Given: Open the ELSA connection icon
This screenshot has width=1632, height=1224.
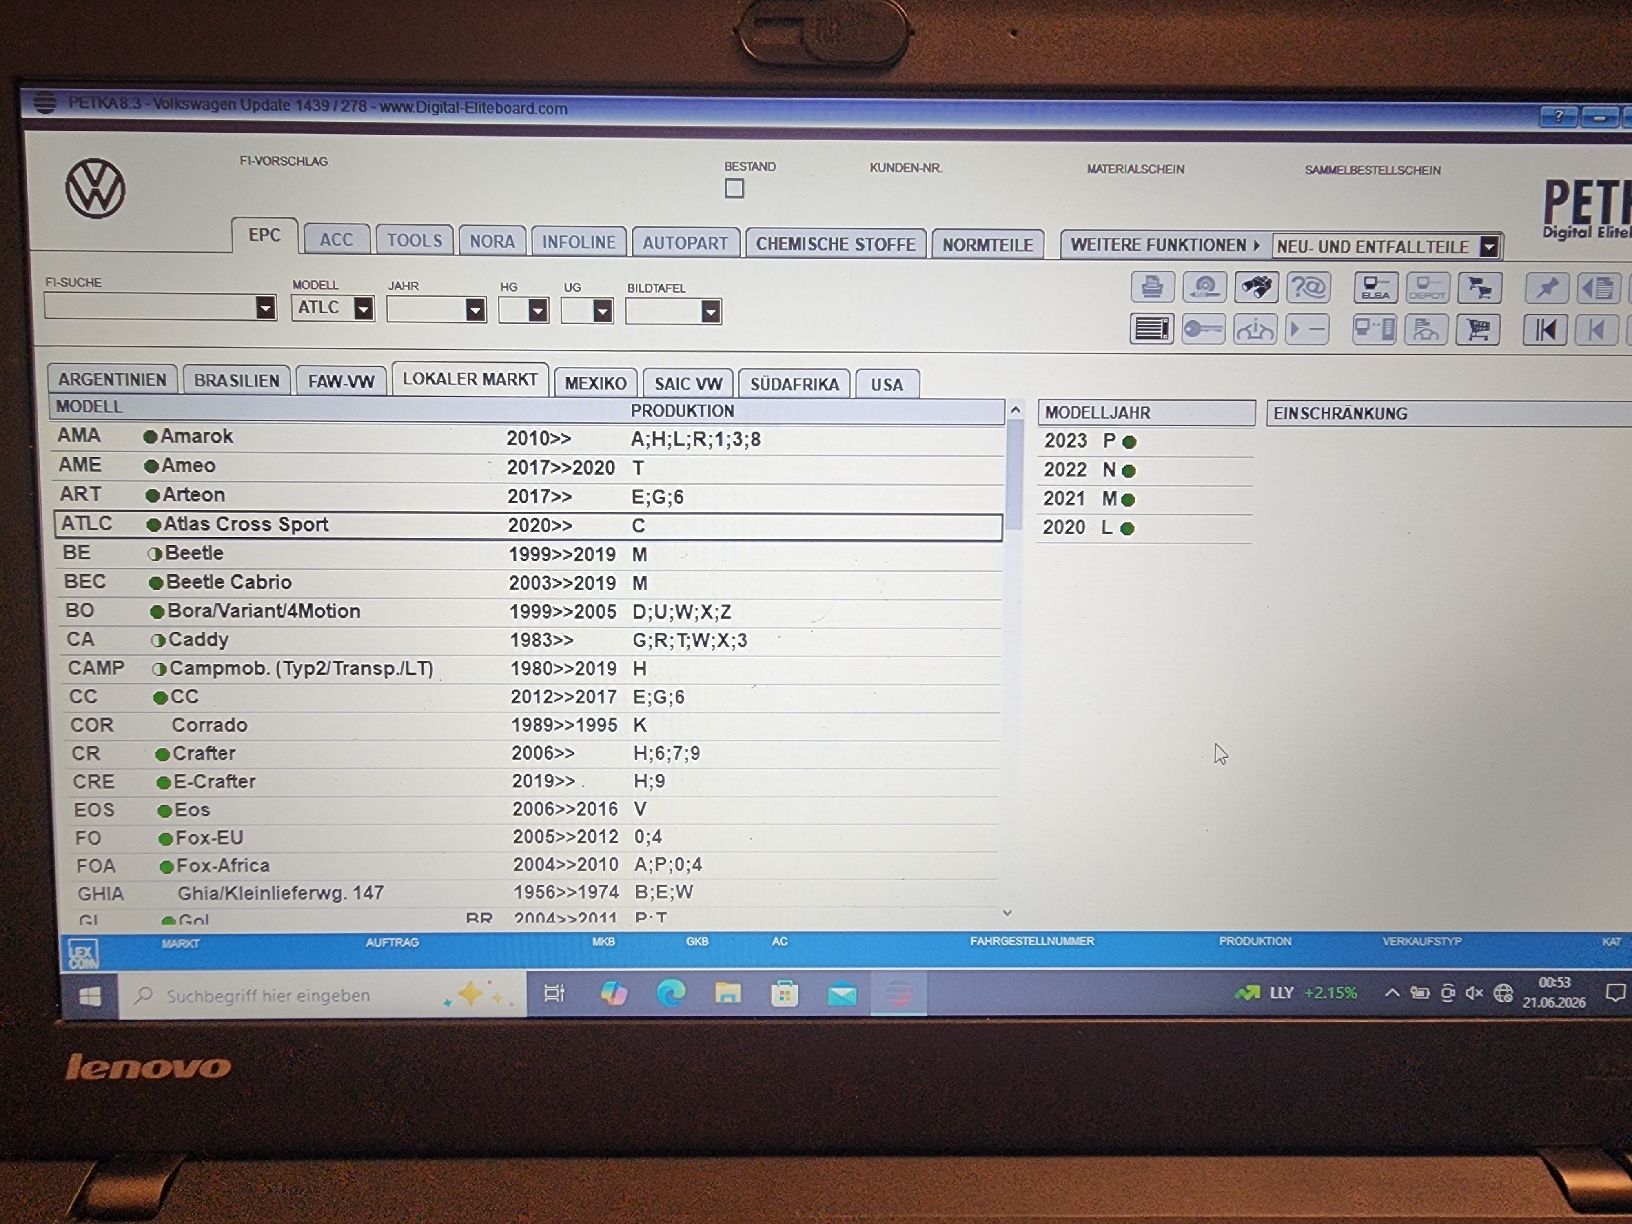Looking at the screenshot, I should 1376,289.
